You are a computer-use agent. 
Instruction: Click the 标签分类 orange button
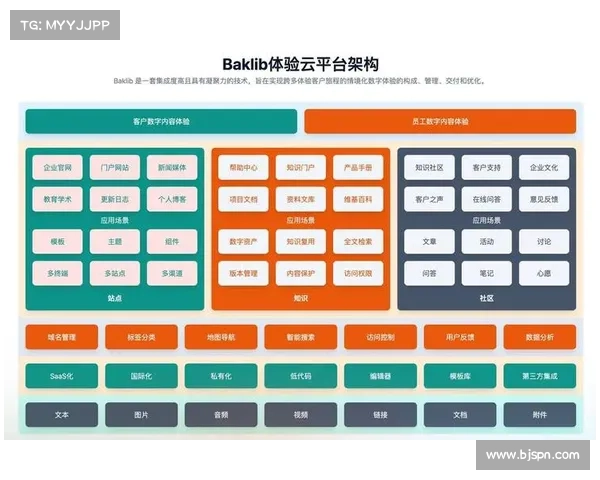coord(141,337)
